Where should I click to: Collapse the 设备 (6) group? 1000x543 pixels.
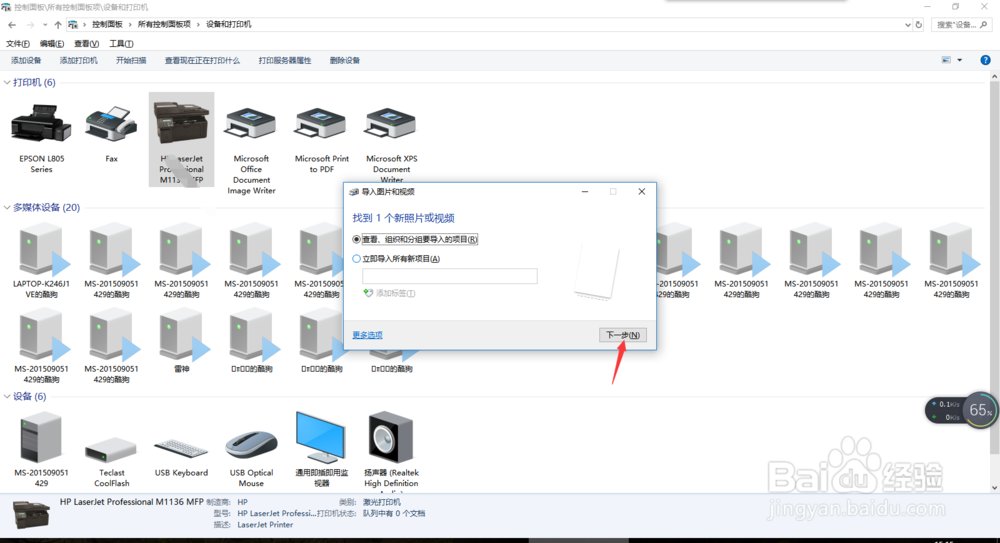(x=7, y=396)
